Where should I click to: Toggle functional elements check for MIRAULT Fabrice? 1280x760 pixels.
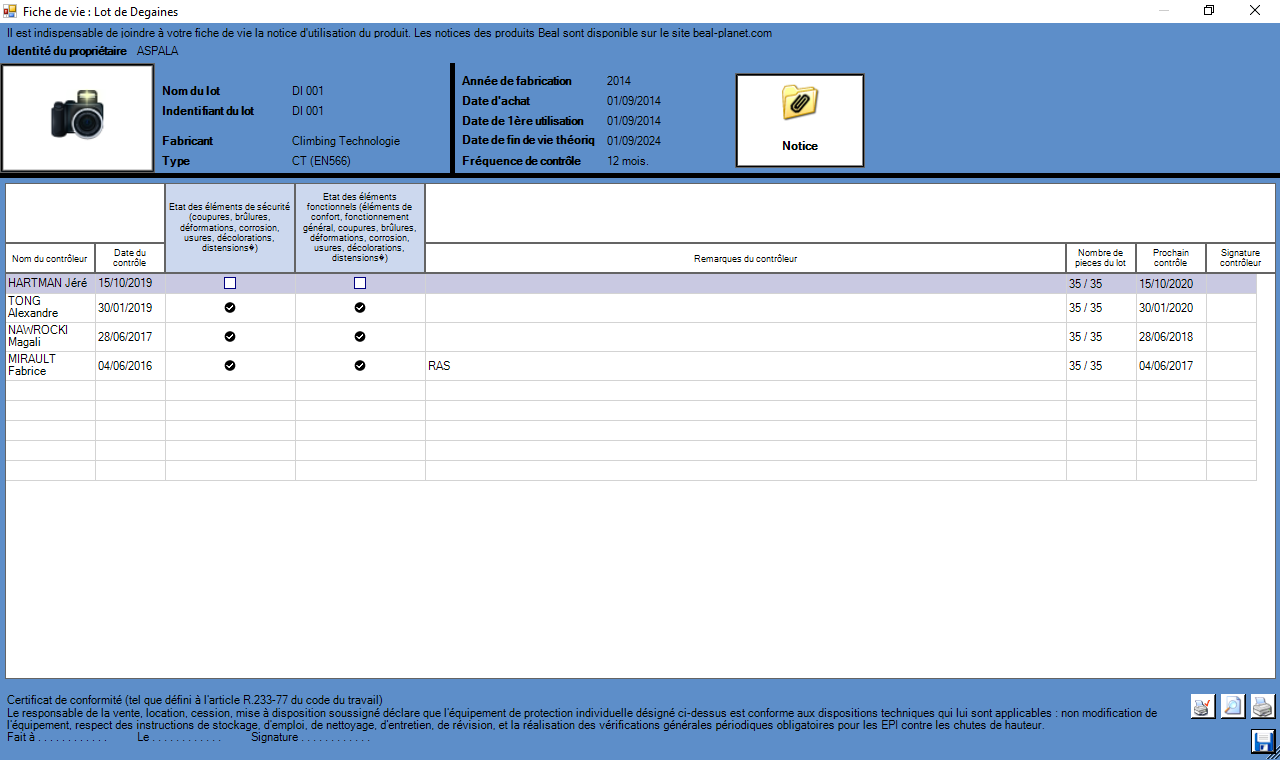coord(360,366)
